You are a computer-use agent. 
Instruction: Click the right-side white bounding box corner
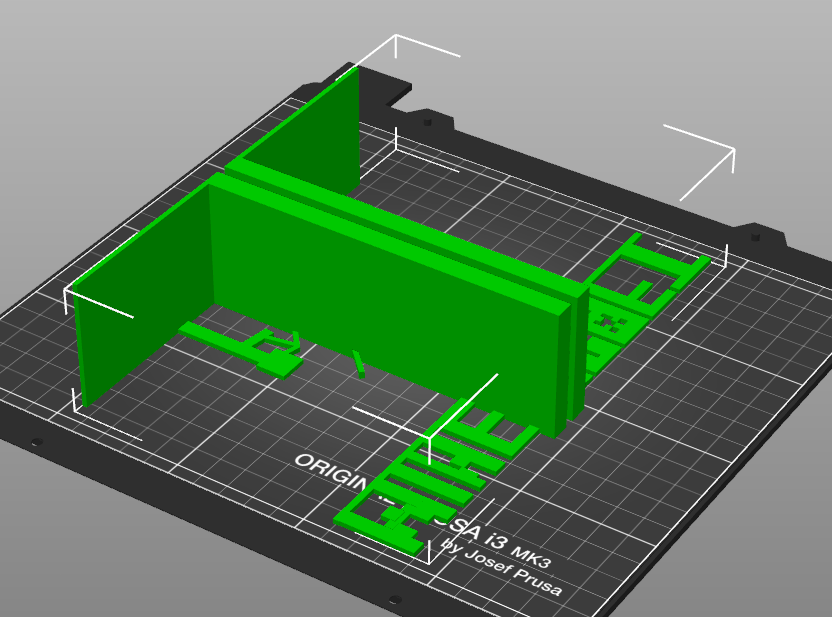tap(734, 149)
